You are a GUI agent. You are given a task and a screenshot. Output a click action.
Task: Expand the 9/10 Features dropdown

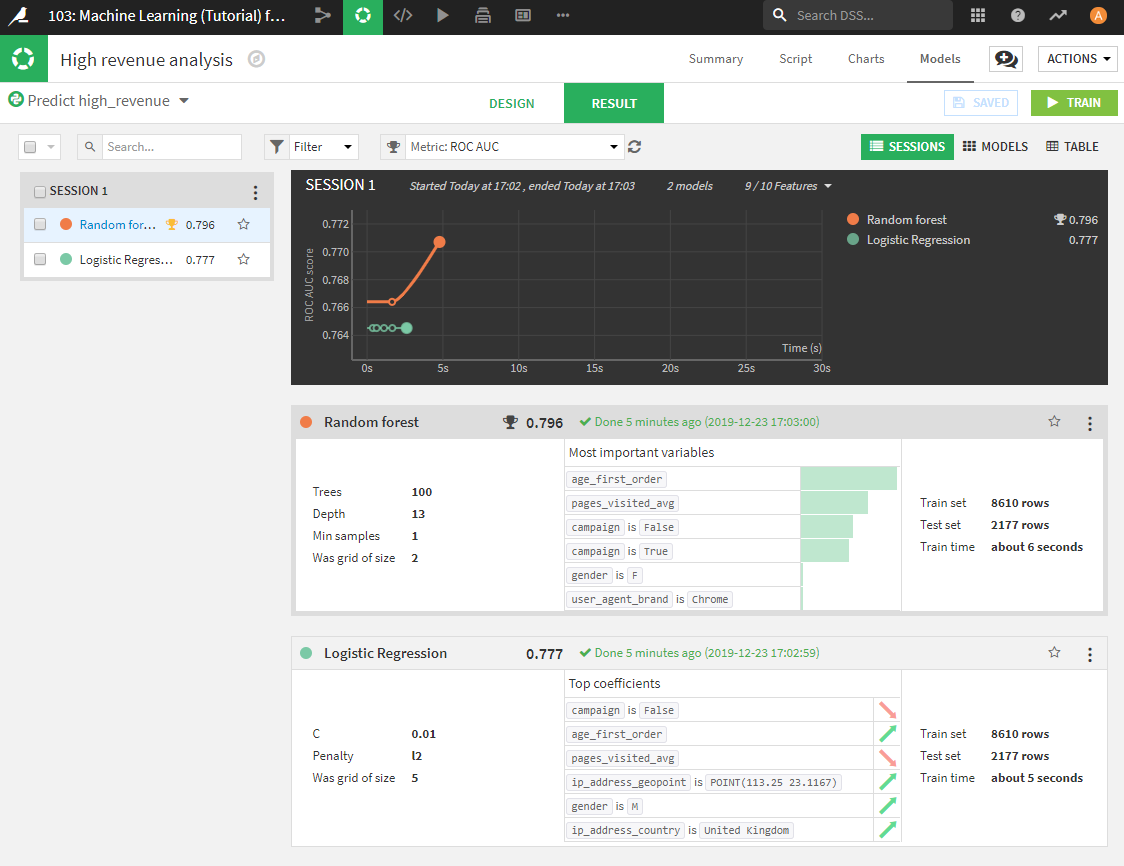coord(788,186)
